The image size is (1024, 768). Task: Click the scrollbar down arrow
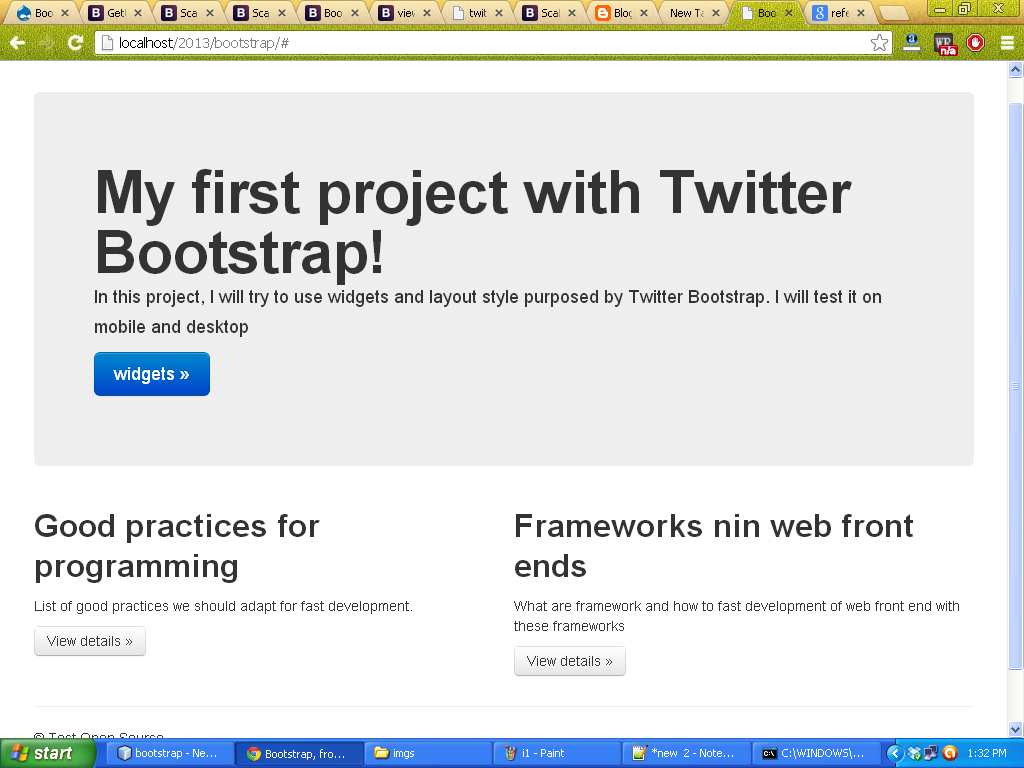(1016, 729)
